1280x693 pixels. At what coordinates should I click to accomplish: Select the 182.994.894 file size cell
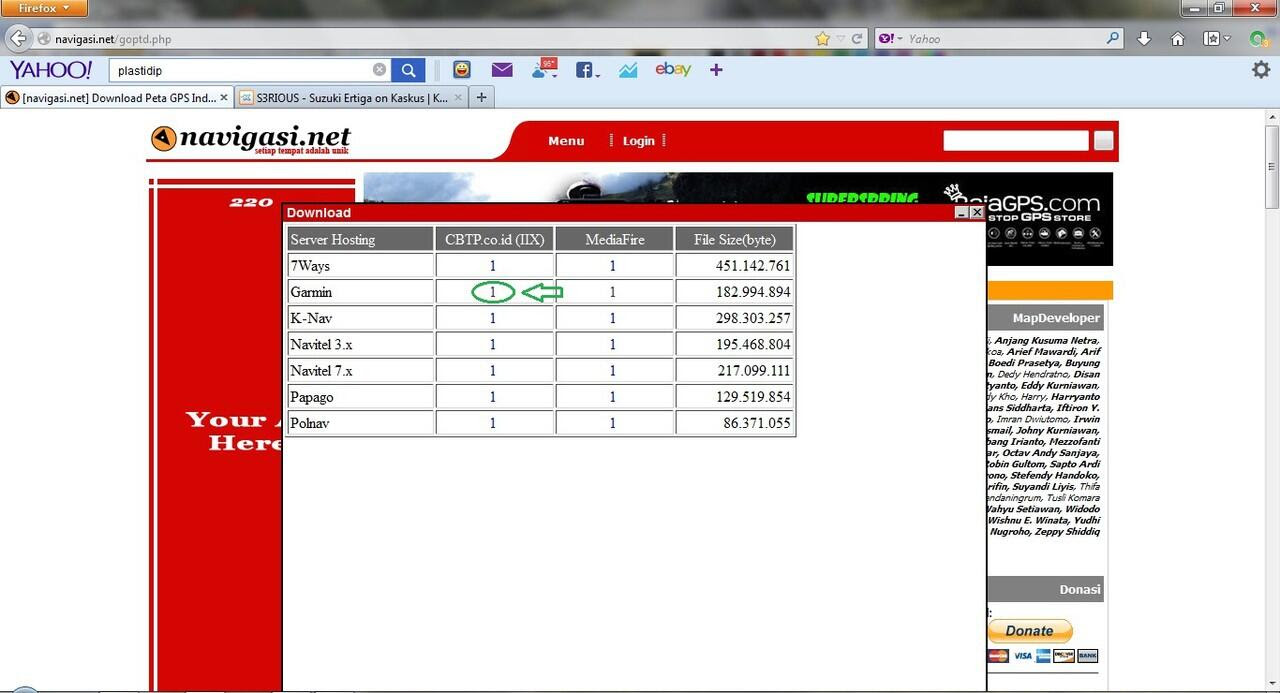(734, 292)
